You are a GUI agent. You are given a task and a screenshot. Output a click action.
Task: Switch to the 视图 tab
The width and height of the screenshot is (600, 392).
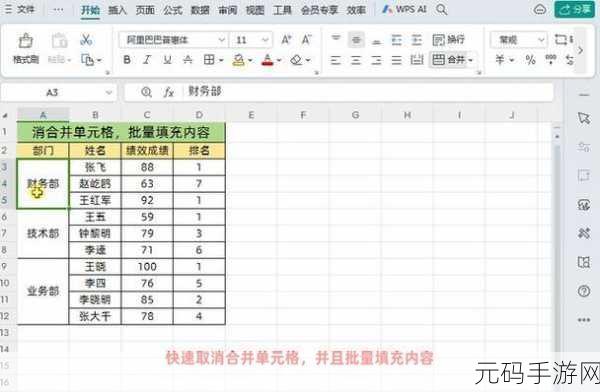255,10
